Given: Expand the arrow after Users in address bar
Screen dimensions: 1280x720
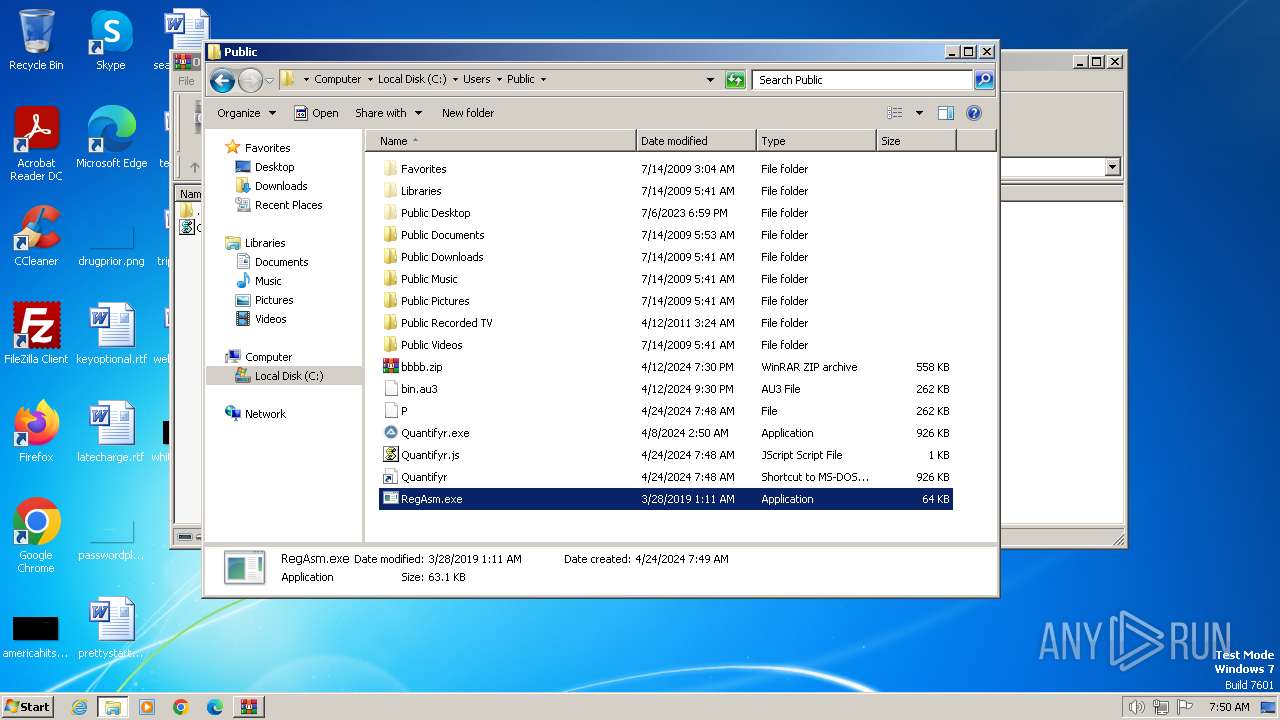Looking at the screenshot, I should (x=498, y=79).
